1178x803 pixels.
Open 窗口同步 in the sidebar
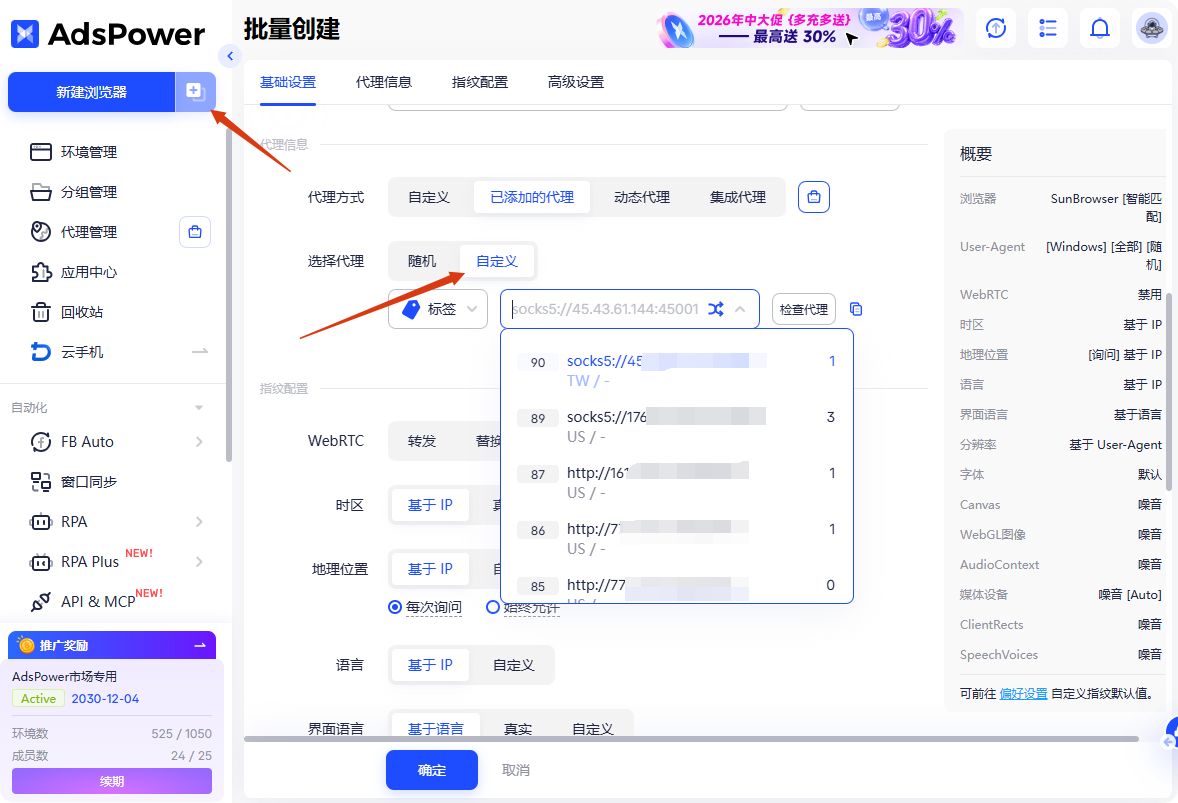pyautogui.click(x=89, y=481)
